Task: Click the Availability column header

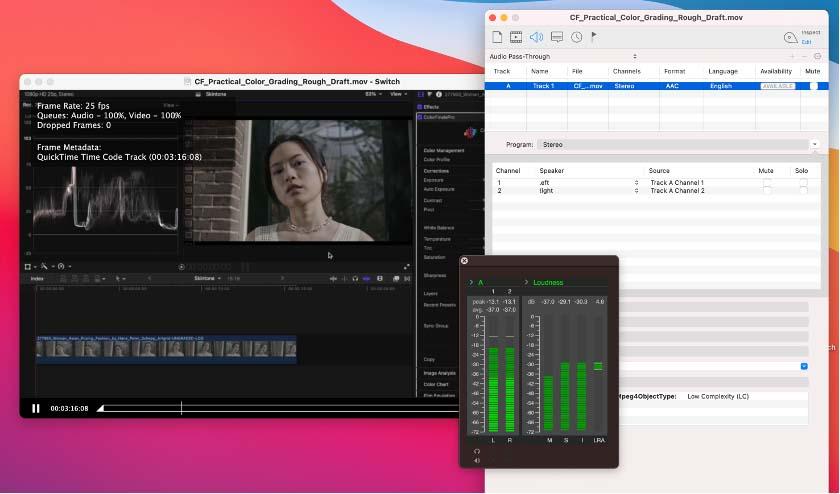Action: [776, 71]
